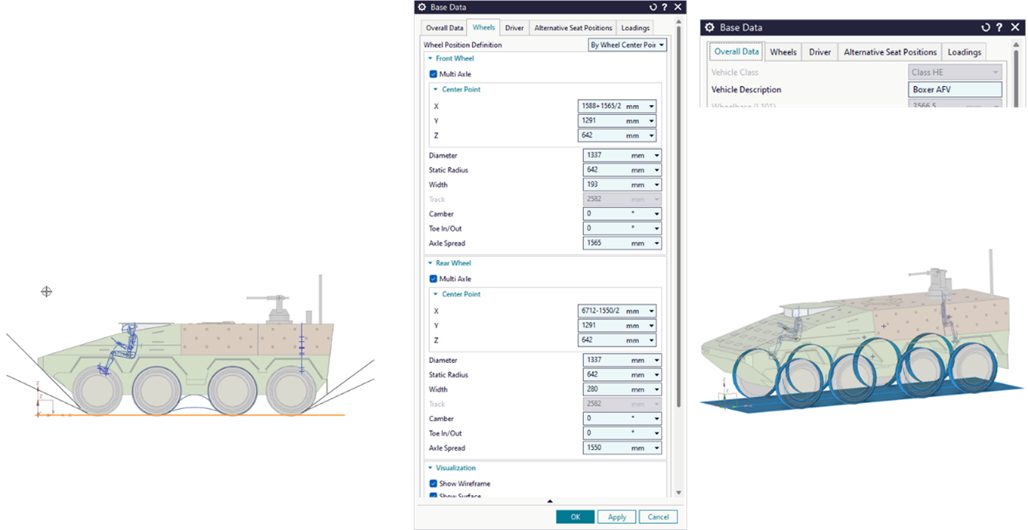The image size is (1028, 530).
Task: Collapse the Front Wheel section
Action: click(x=430, y=59)
